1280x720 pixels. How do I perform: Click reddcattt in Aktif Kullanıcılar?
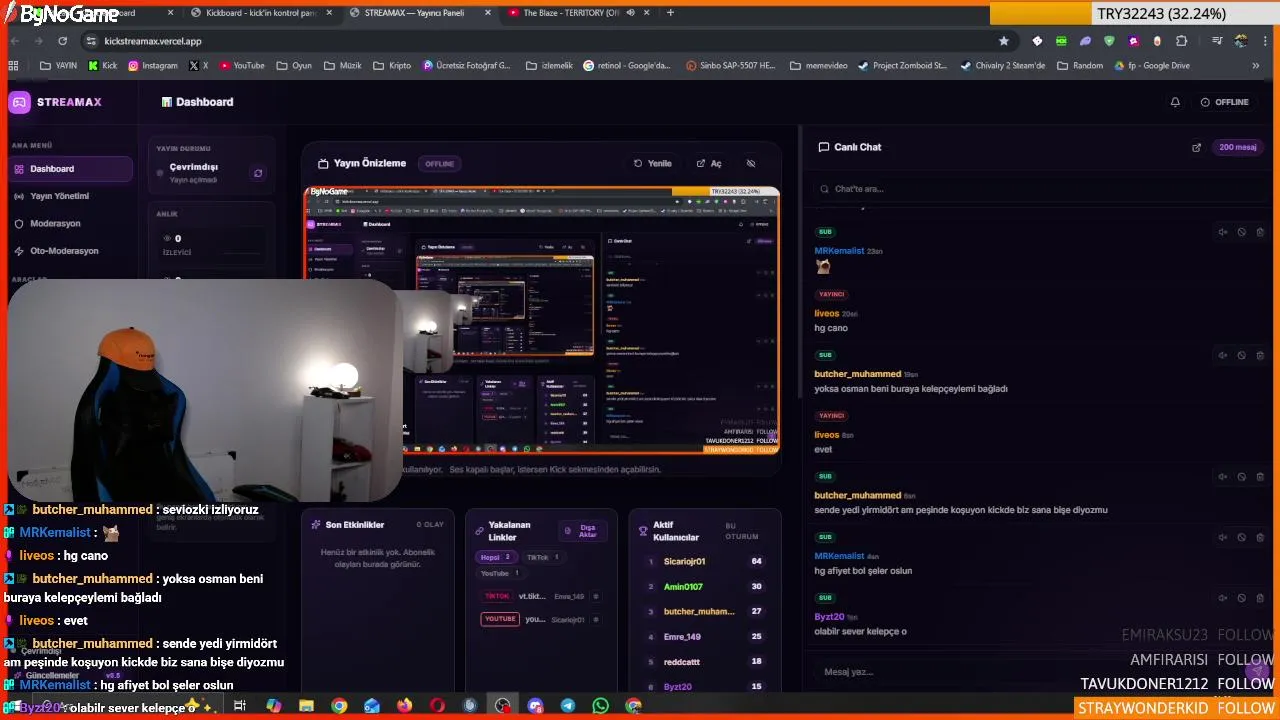click(682, 662)
